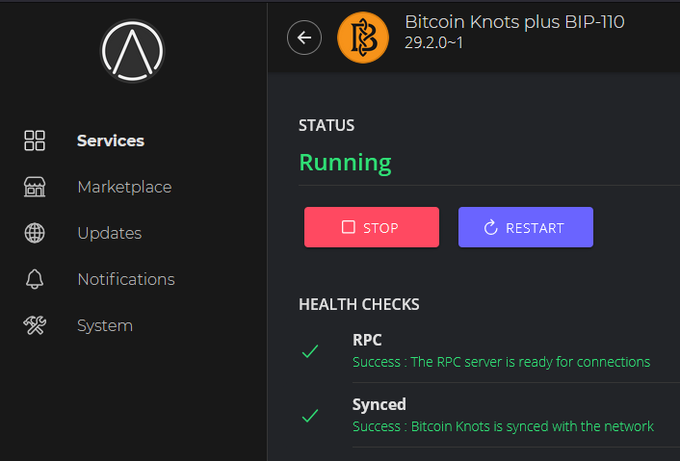The width and height of the screenshot is (680, 461).
Task: Go back using the arrow button
Action: click(x=304, y=38)
